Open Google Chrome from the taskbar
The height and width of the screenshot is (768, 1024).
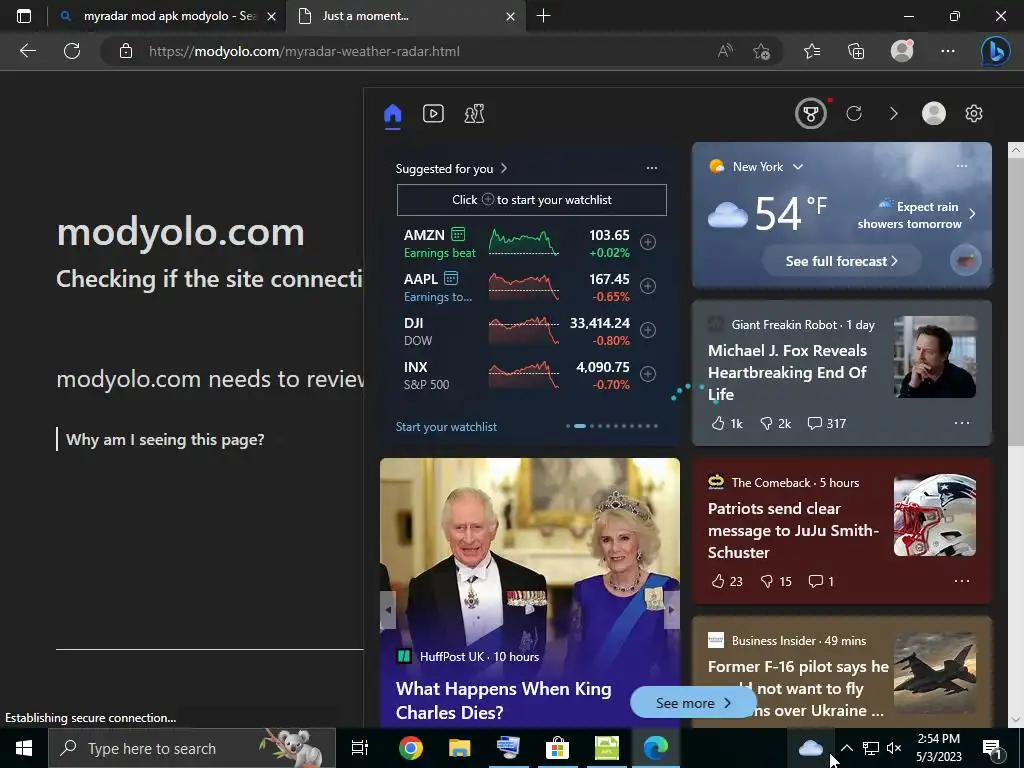(x=411, y=748)
